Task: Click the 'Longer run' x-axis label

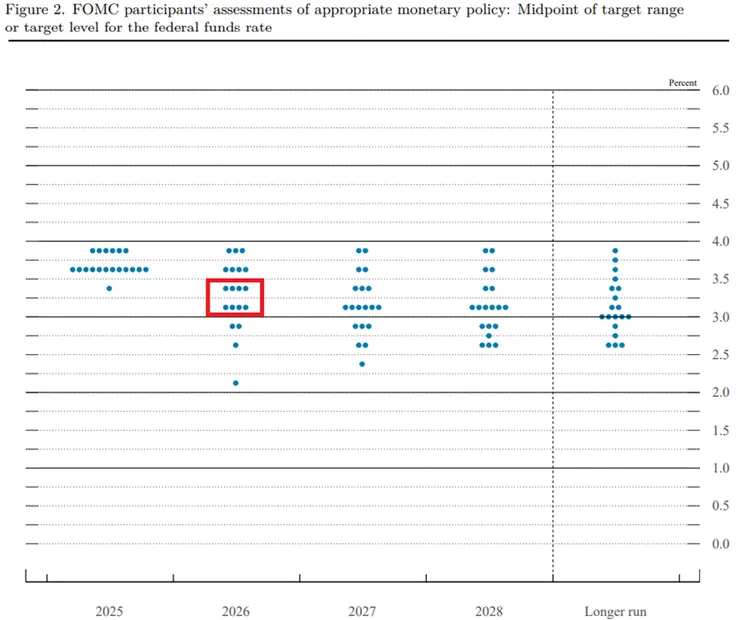Action: click(x=615, y=612)
